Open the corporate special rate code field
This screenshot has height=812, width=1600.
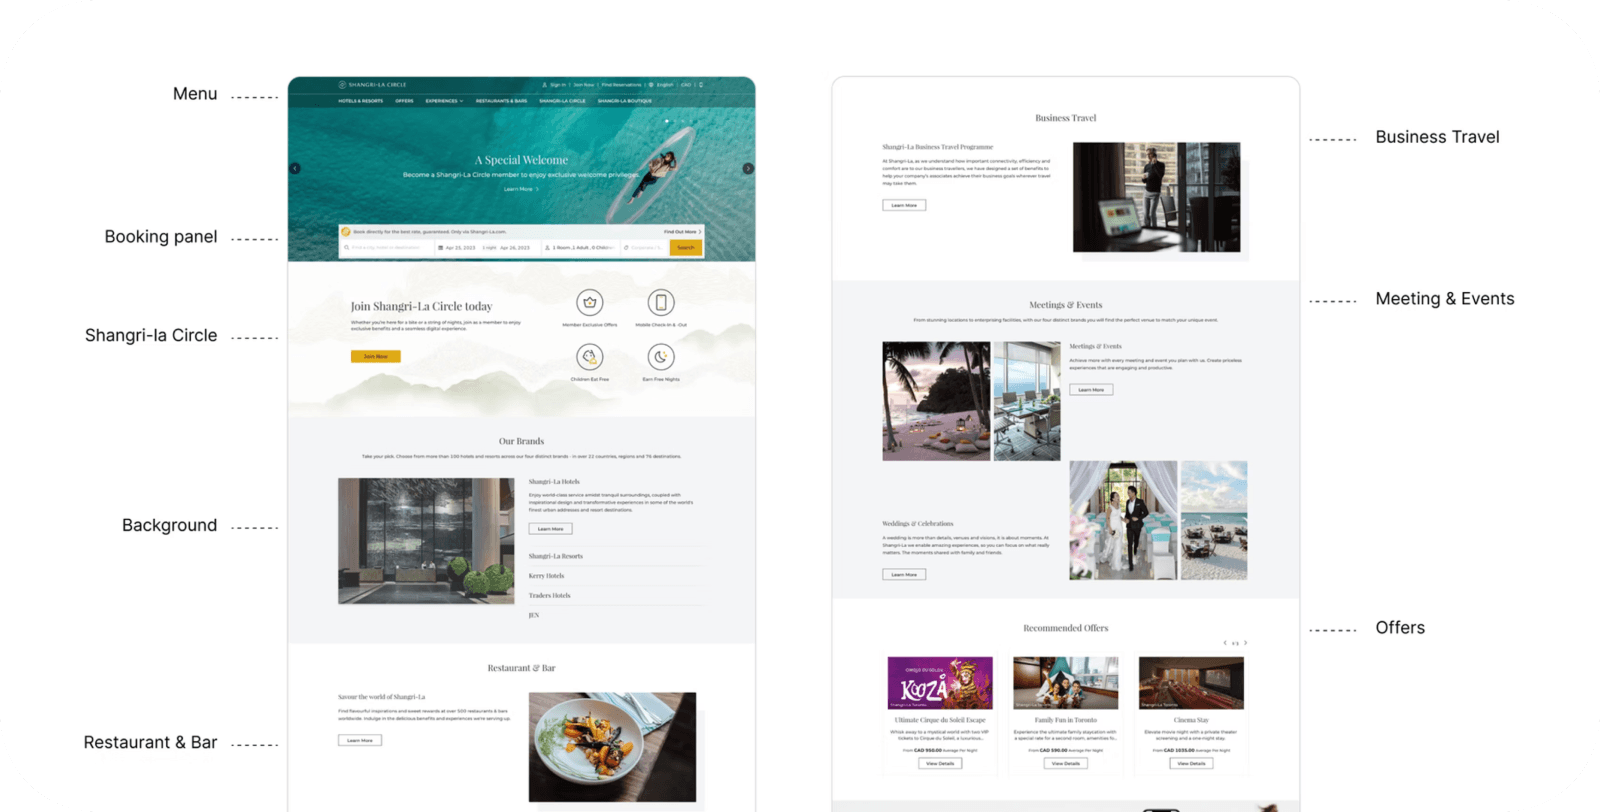point(643,248)
